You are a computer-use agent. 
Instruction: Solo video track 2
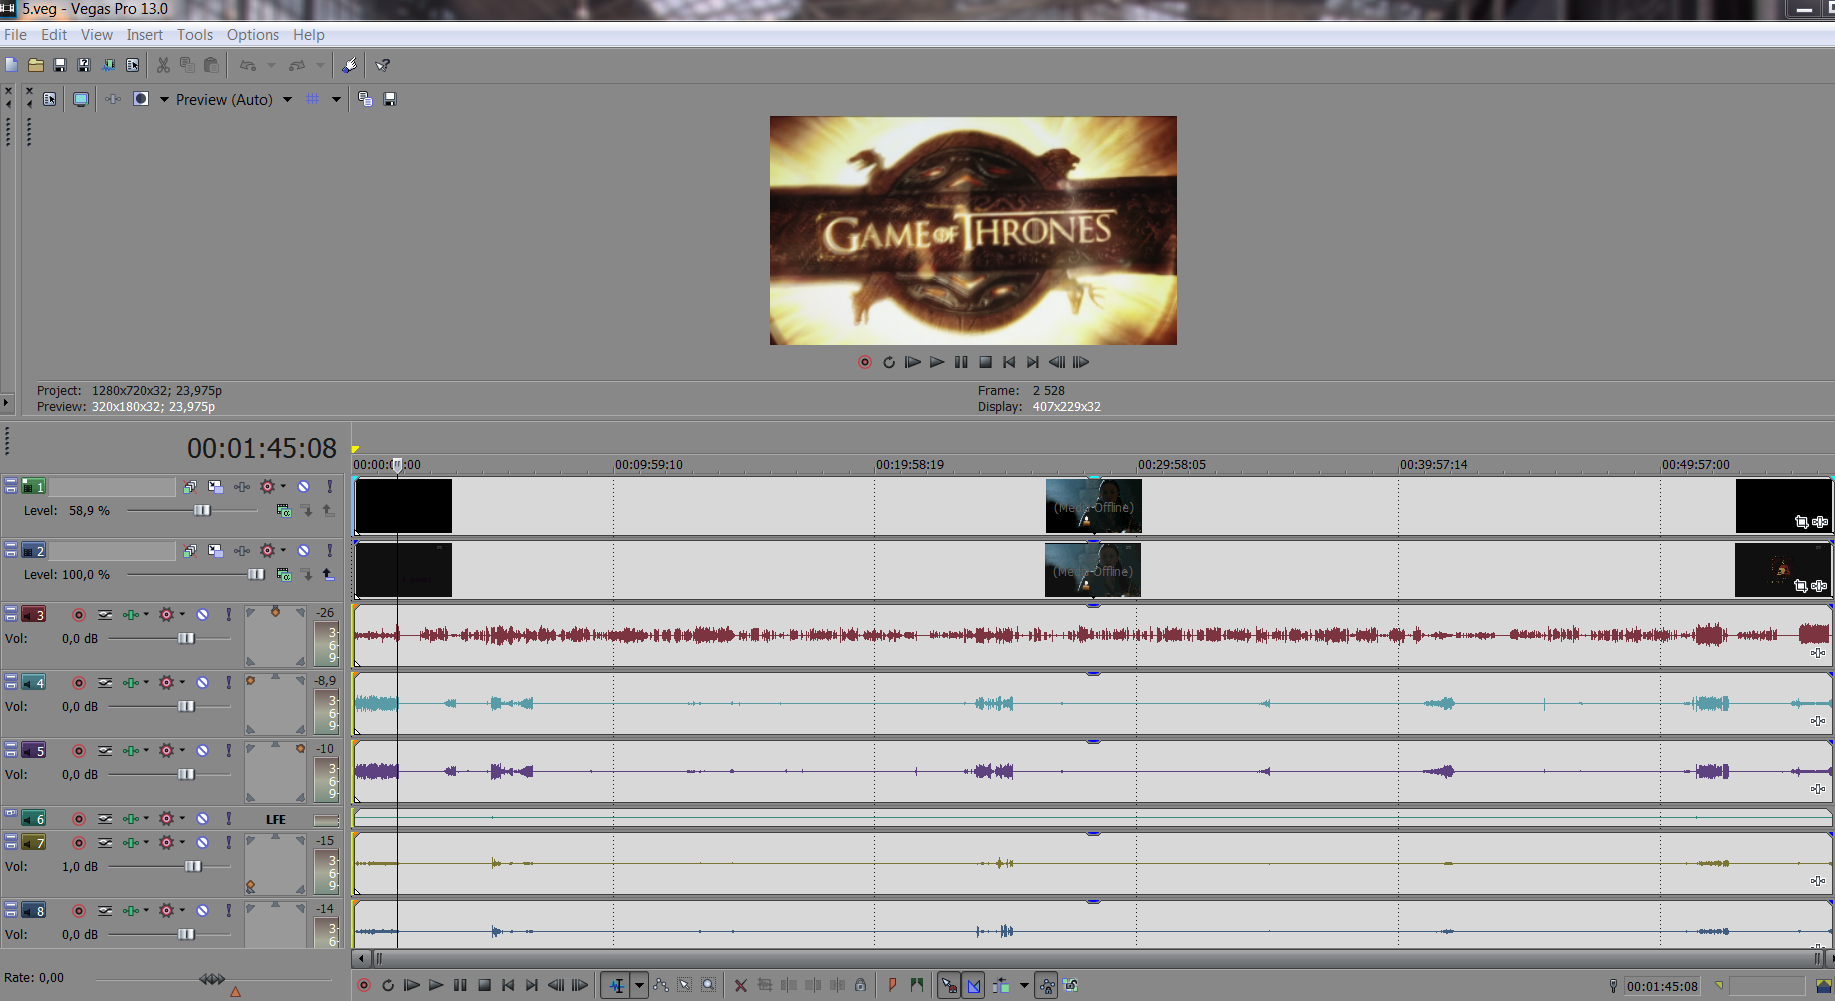click(329, 551)
